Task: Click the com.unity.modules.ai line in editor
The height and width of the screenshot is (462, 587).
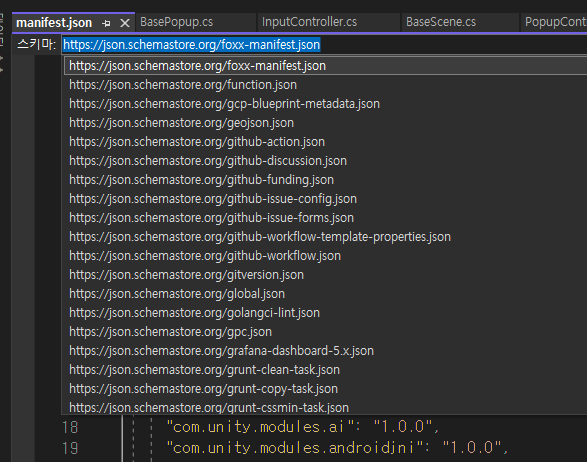Action: pyautogui.click(x=302, y=427)
